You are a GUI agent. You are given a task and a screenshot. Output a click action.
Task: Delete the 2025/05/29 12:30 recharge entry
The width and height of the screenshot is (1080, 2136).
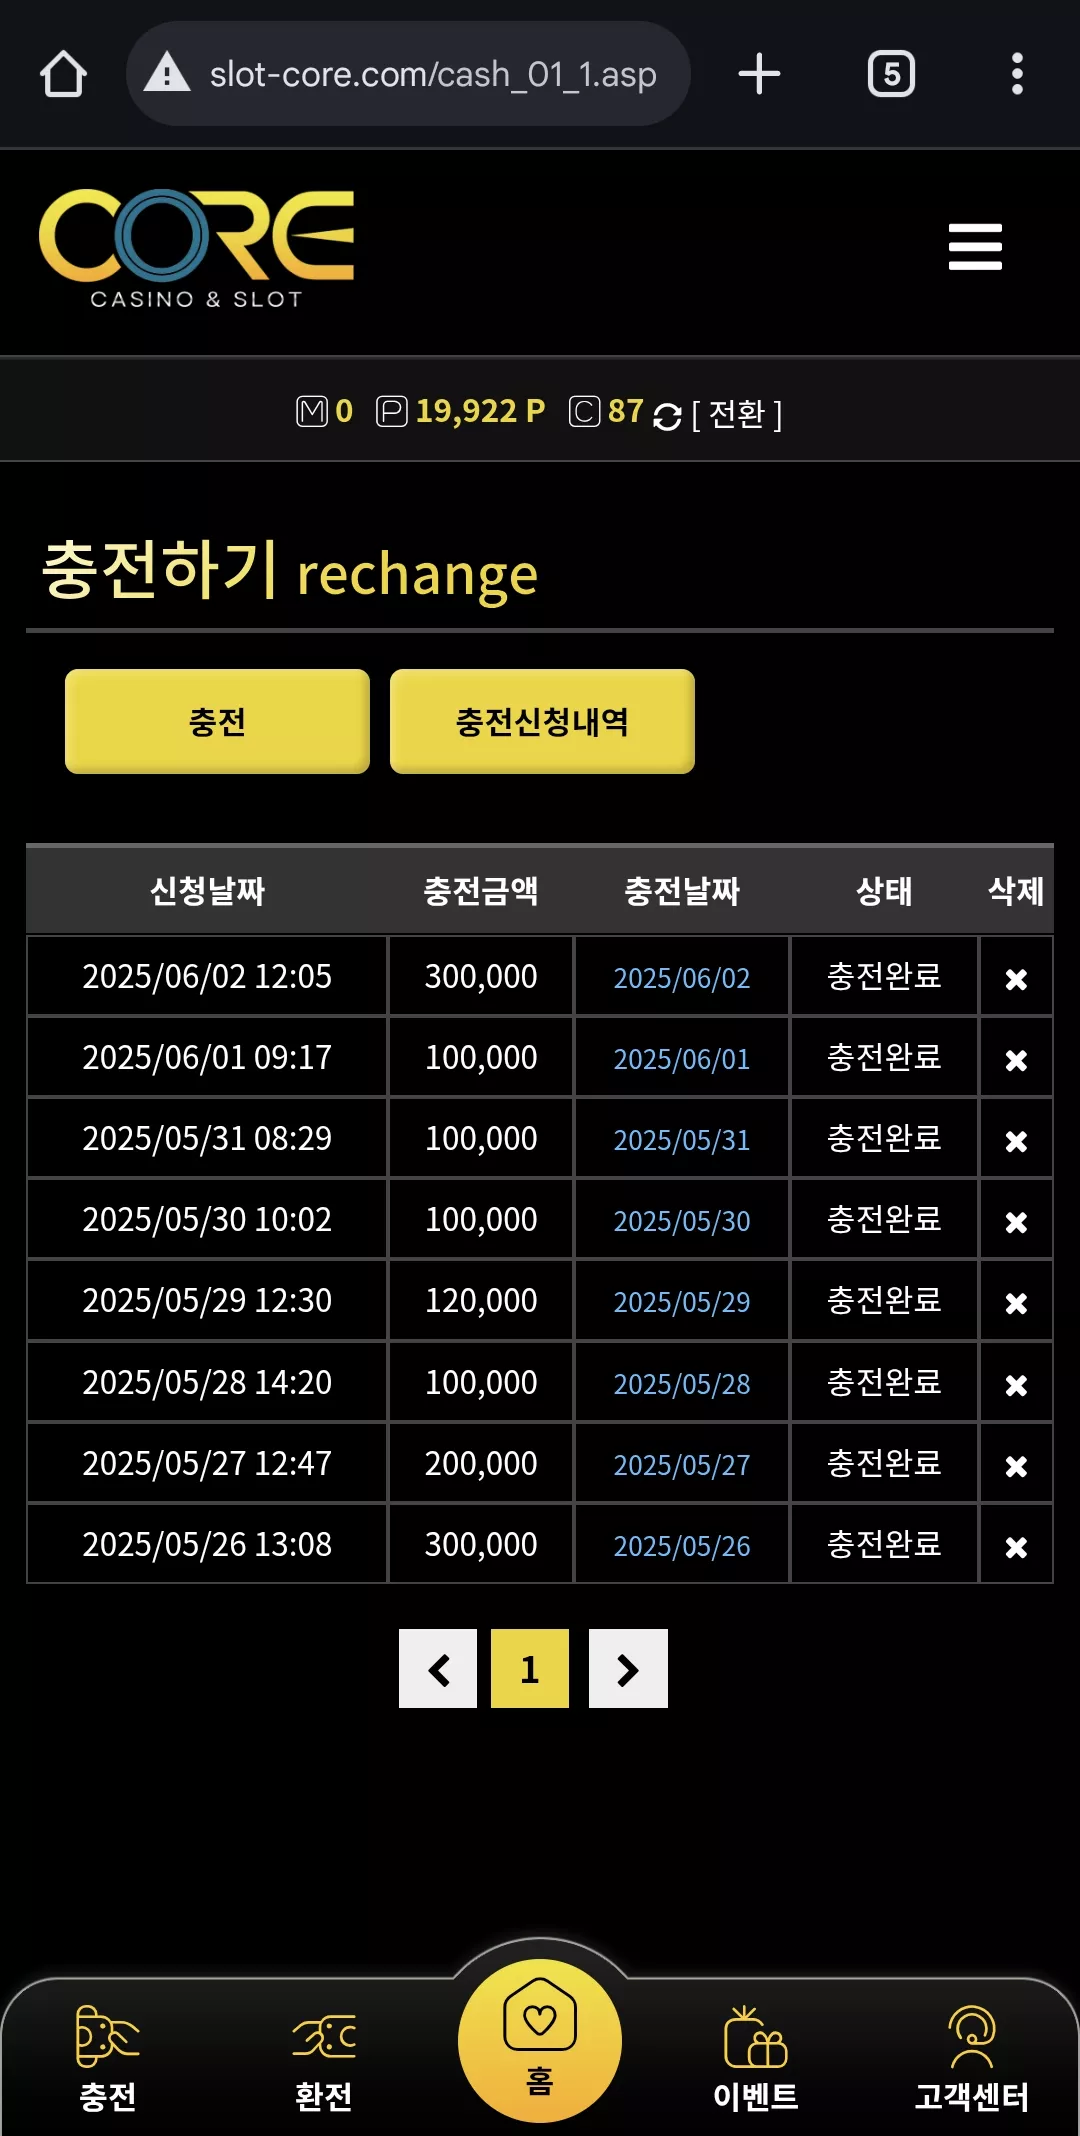click(1016, 1303)
